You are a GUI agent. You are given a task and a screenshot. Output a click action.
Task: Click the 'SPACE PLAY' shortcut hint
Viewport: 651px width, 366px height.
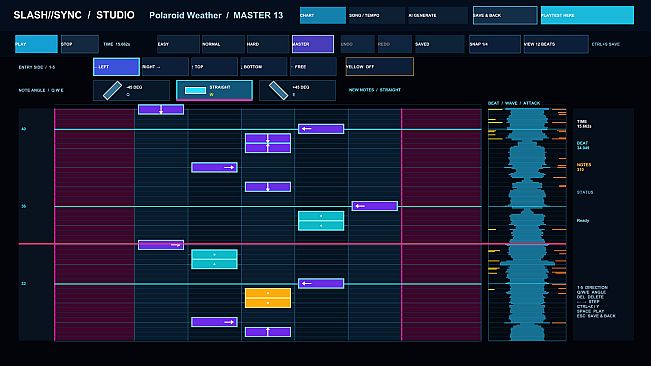(x=590, y=311)
